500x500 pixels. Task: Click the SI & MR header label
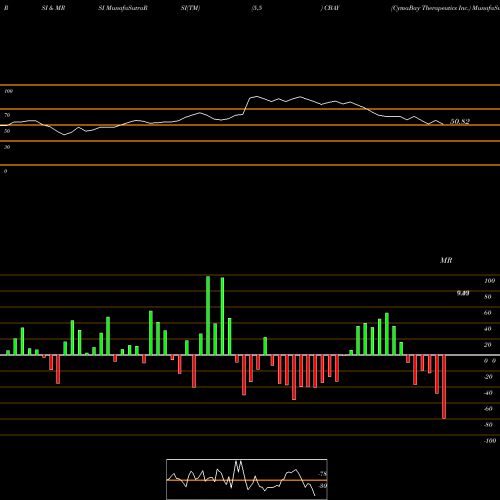click(x=53, y=8)
